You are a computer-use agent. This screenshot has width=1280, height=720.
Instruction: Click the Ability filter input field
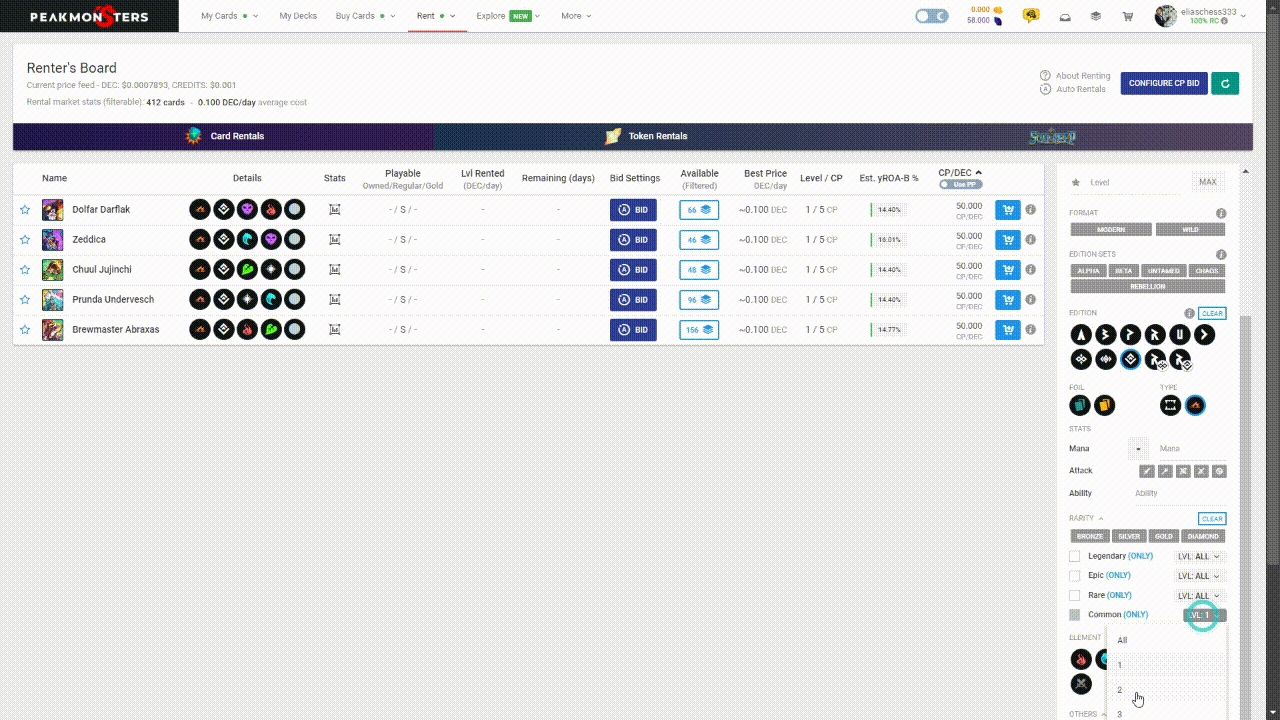1178,493
